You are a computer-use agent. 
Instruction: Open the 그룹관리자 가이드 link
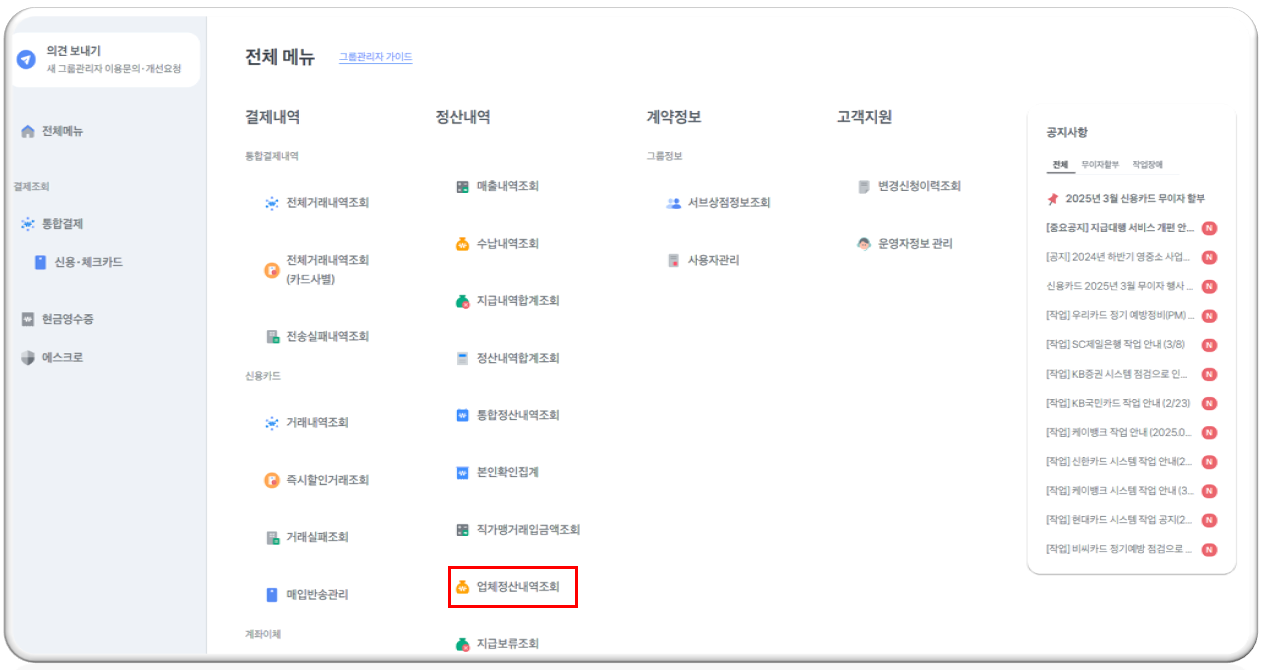[375, 58]
